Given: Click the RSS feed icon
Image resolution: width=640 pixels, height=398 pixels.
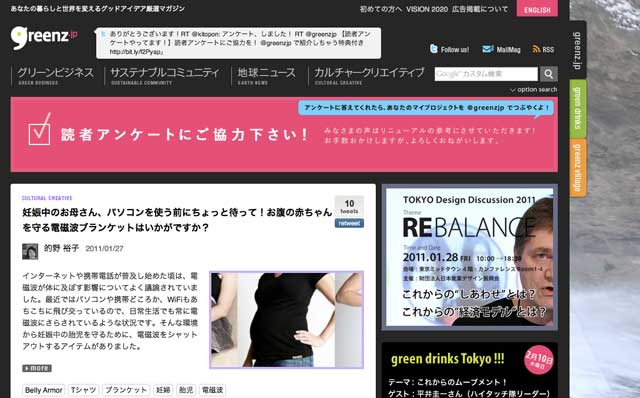Looking at the screenshot, I should [x=536, y=49].
